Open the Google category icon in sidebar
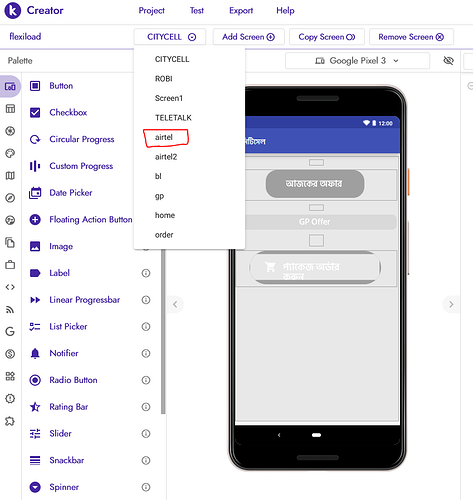This screenshot has width=473, height=500. point(10,331)
